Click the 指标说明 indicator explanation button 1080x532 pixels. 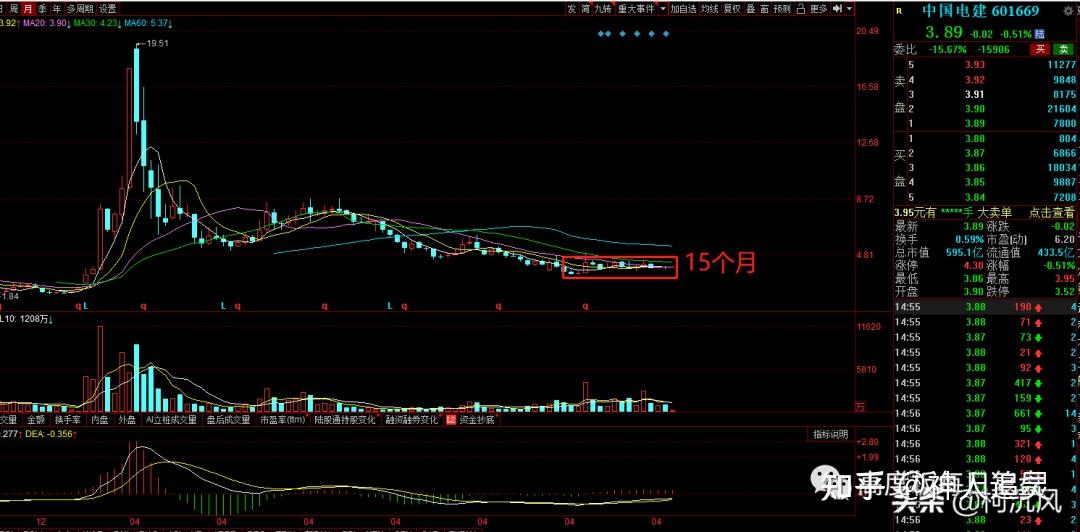click(x=831, y=434)
